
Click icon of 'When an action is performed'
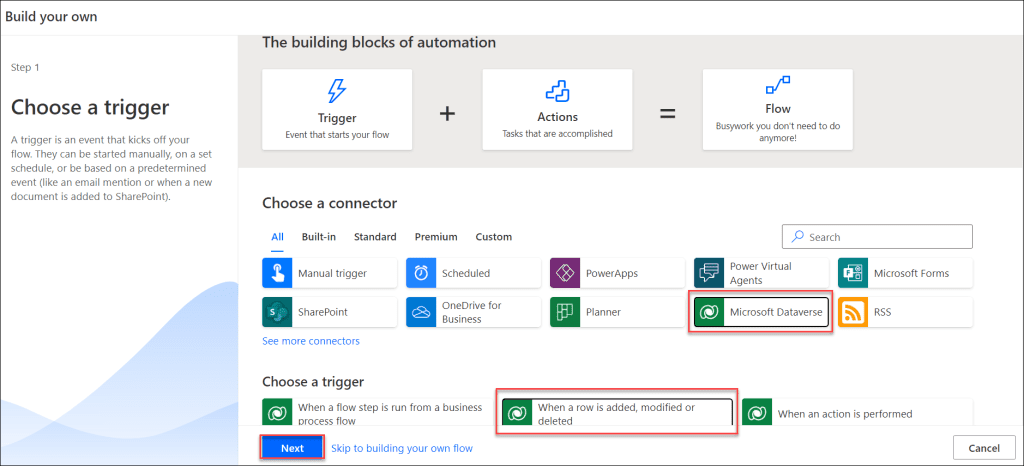[757, 414]
